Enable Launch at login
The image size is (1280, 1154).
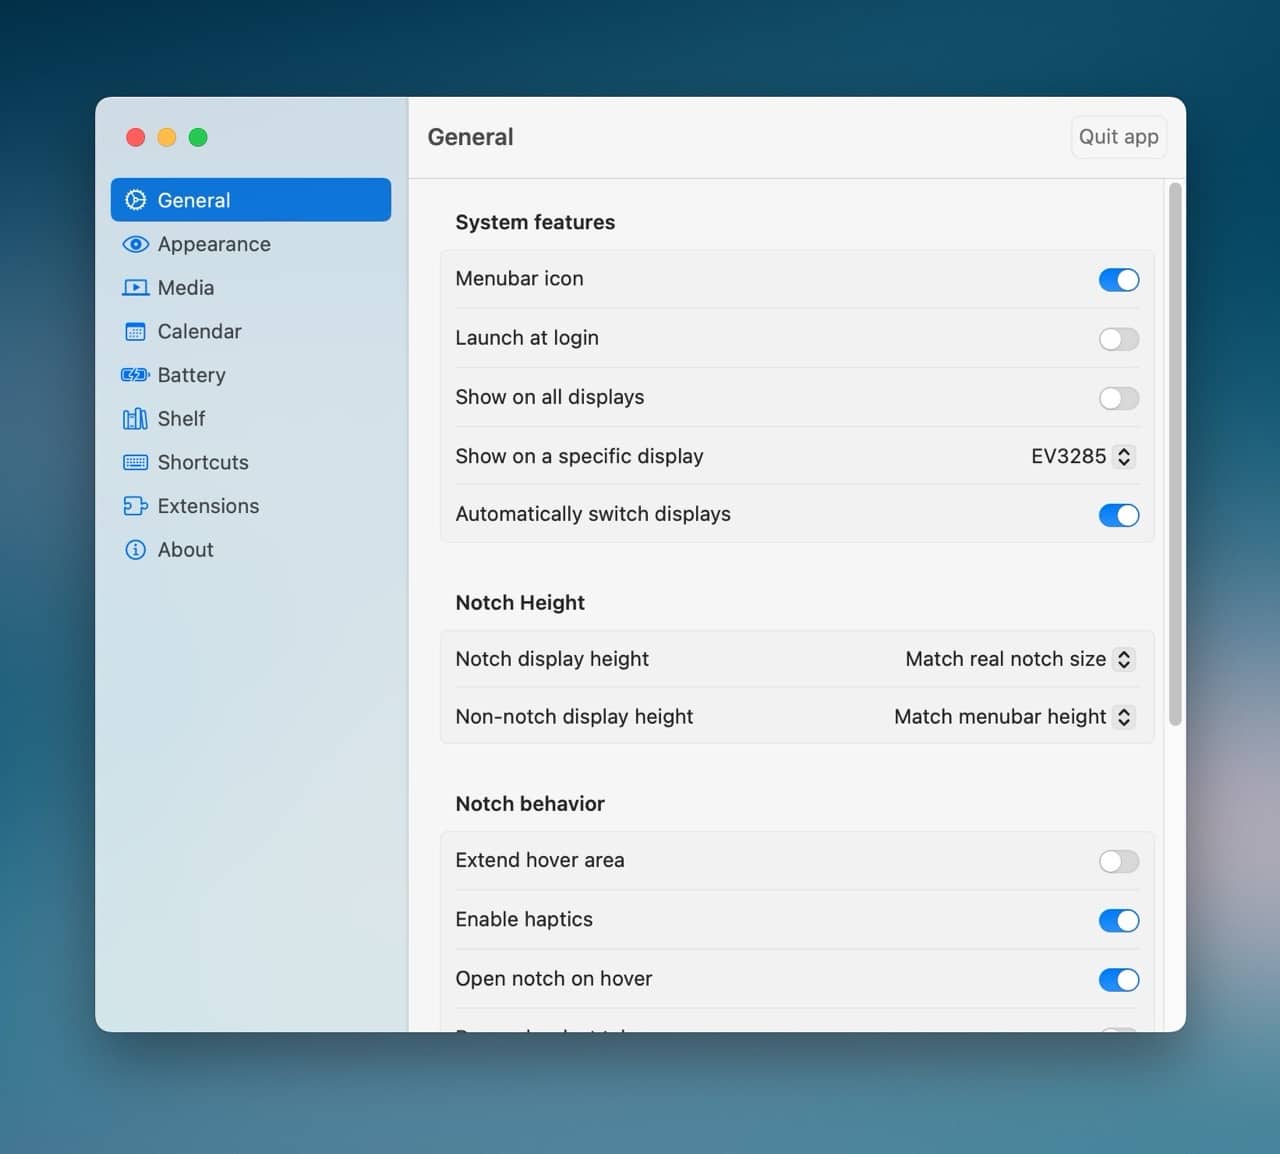[1118, 339]
